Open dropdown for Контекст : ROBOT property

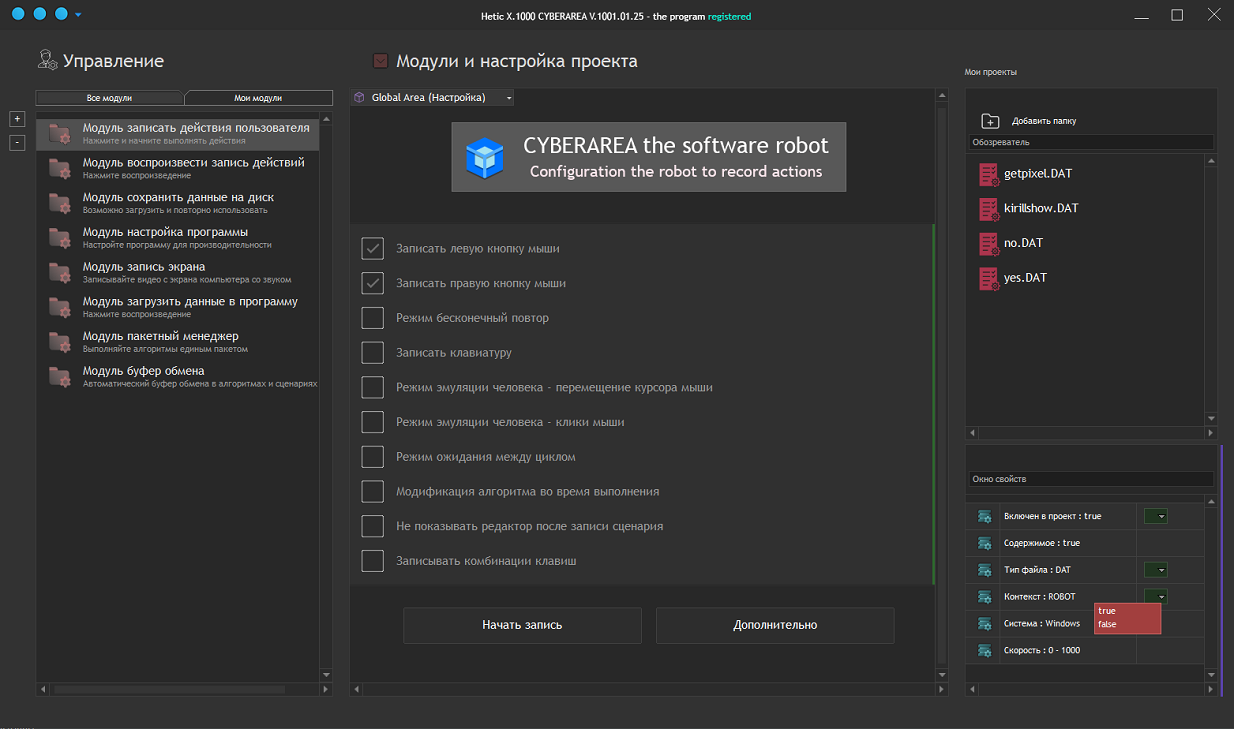point(1156,597)
